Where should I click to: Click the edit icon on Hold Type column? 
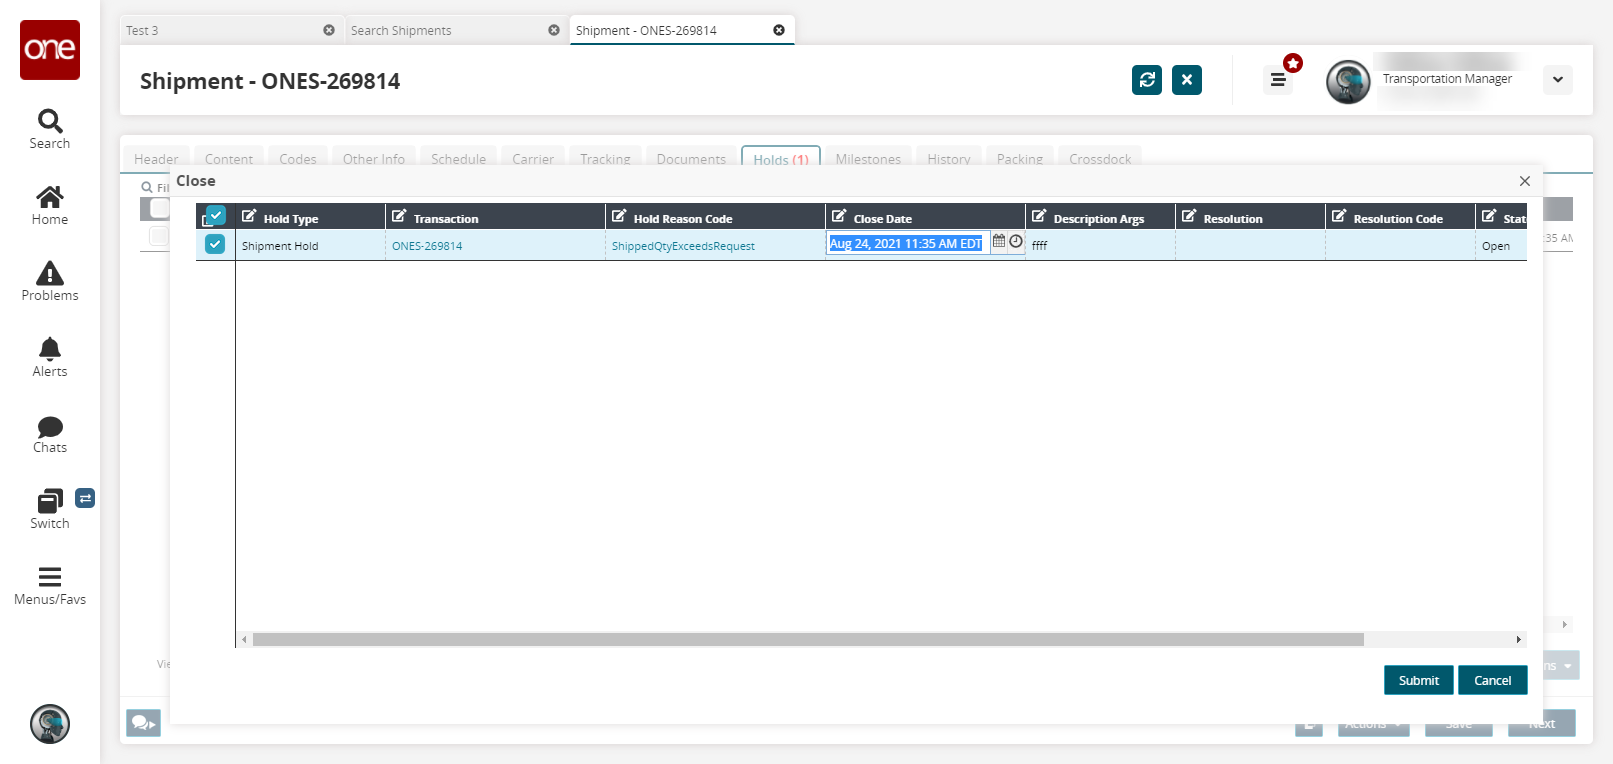click(x=249, y=216)
